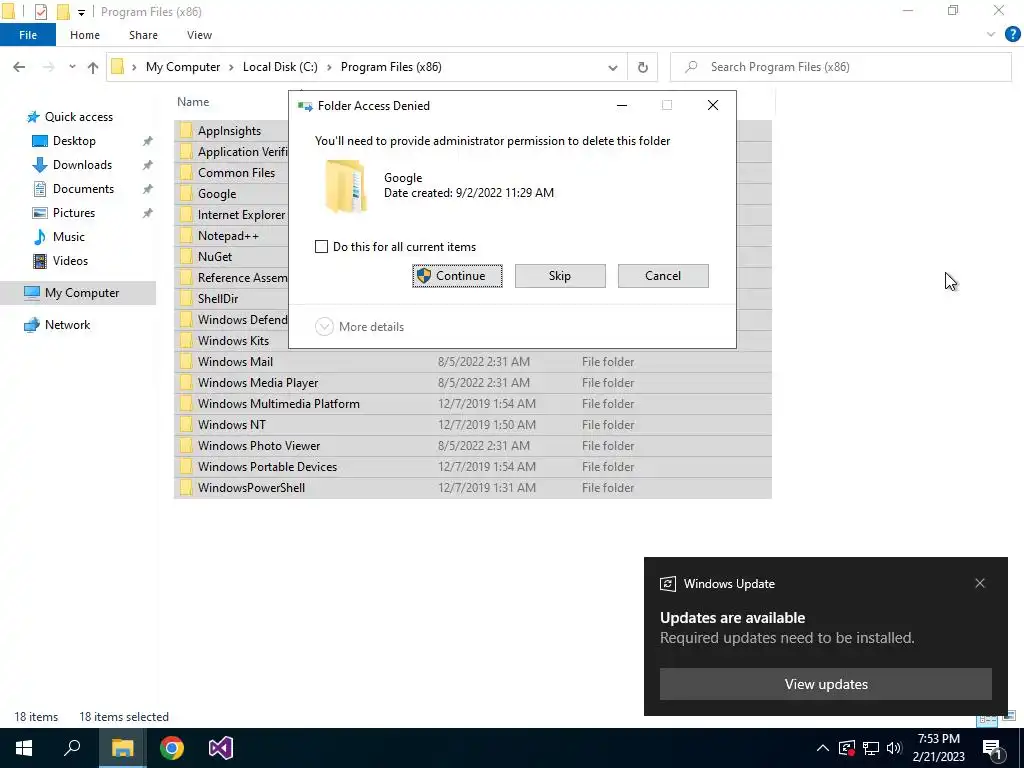Screen dimensions: 1024x768
Task: Select the AppInsights folder
Action: click(x=229, y=131)
